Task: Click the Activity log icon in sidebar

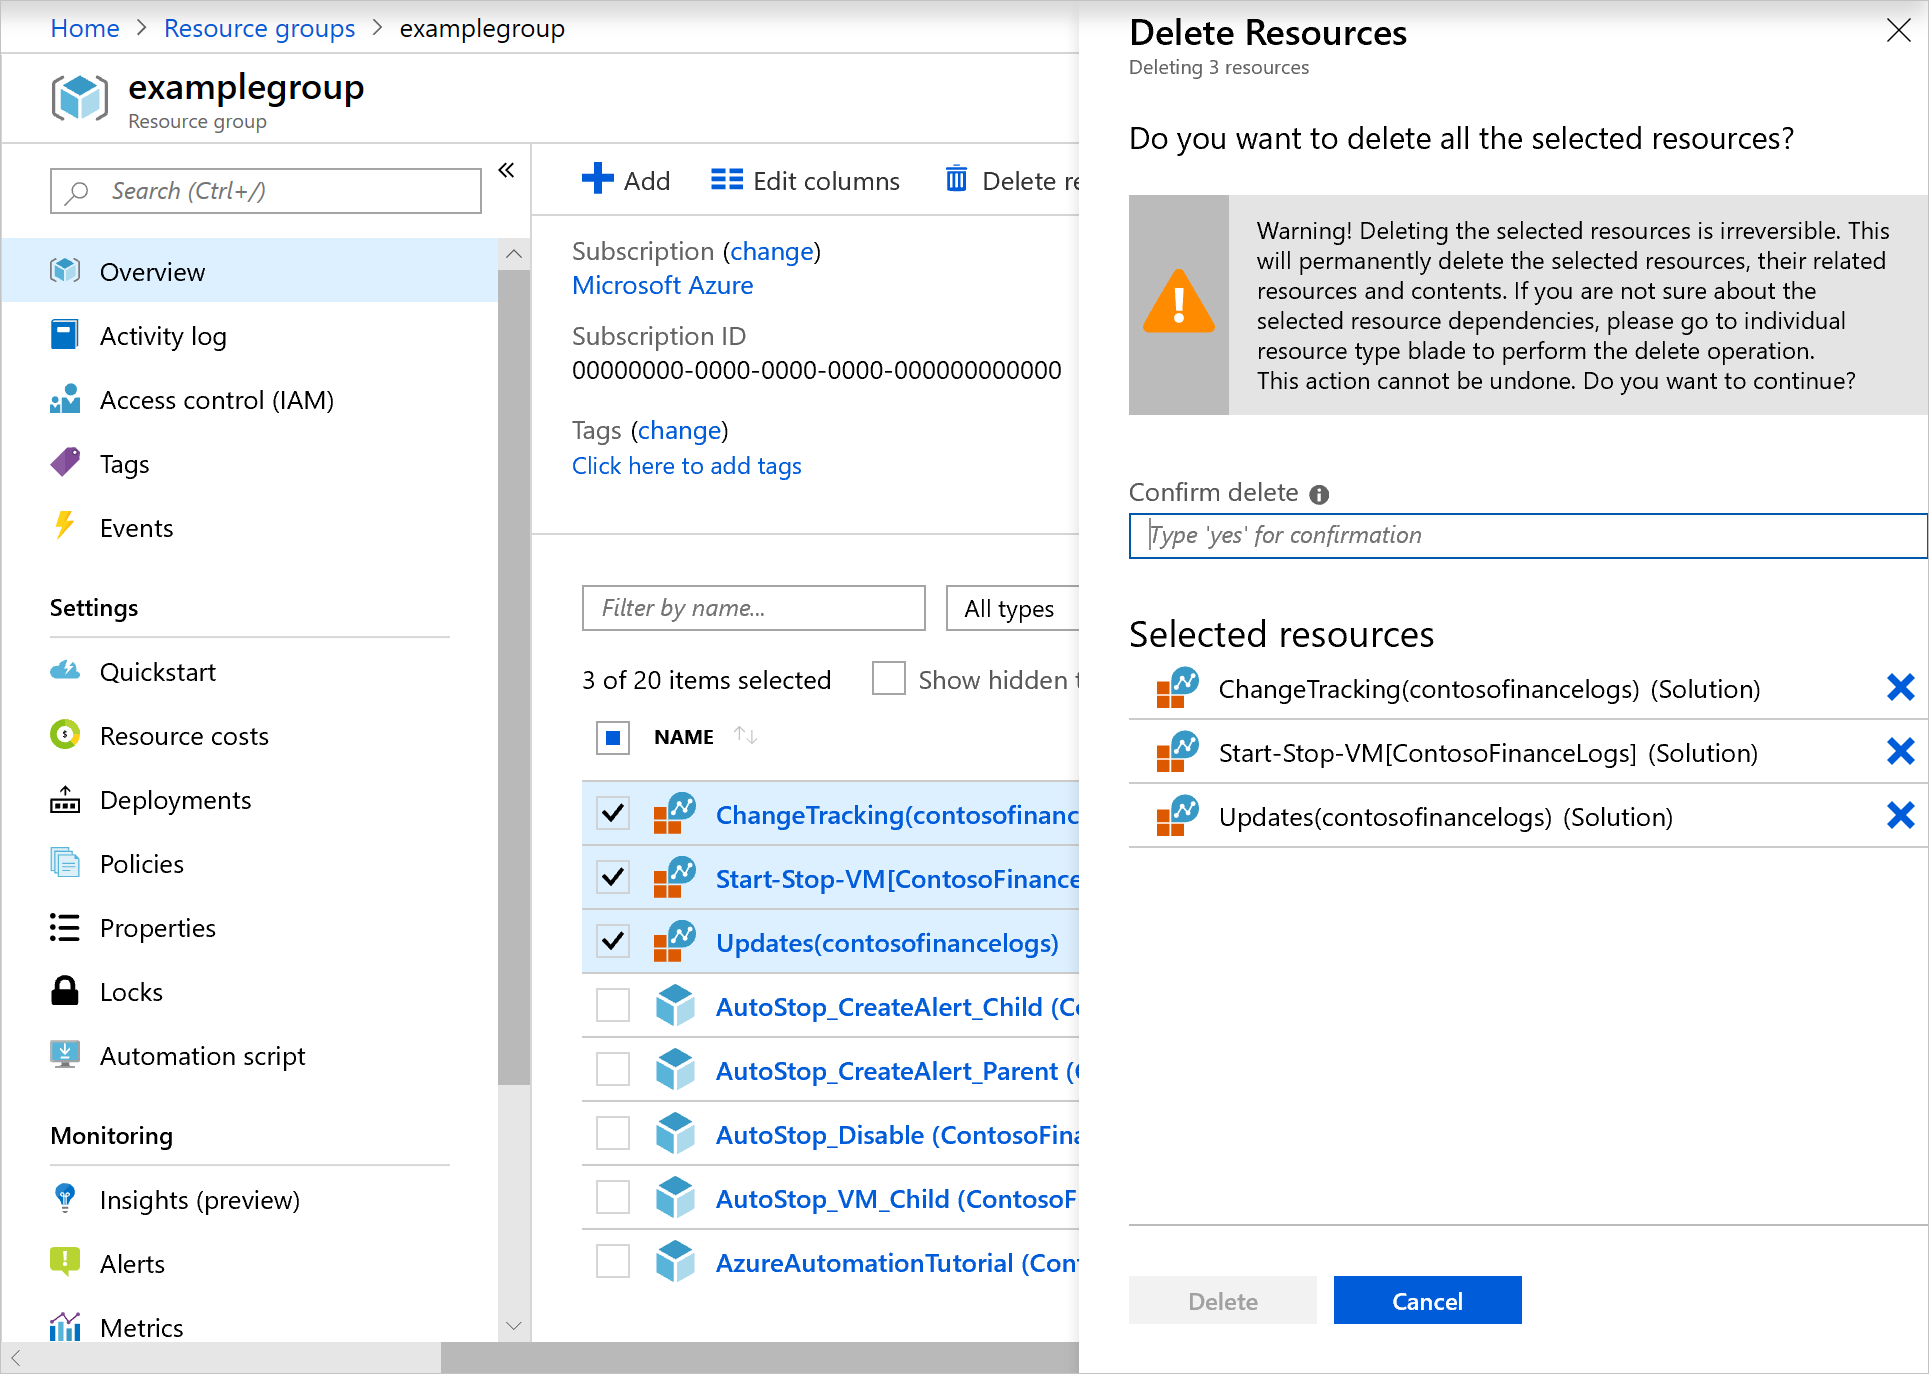Action: [65, 335]
